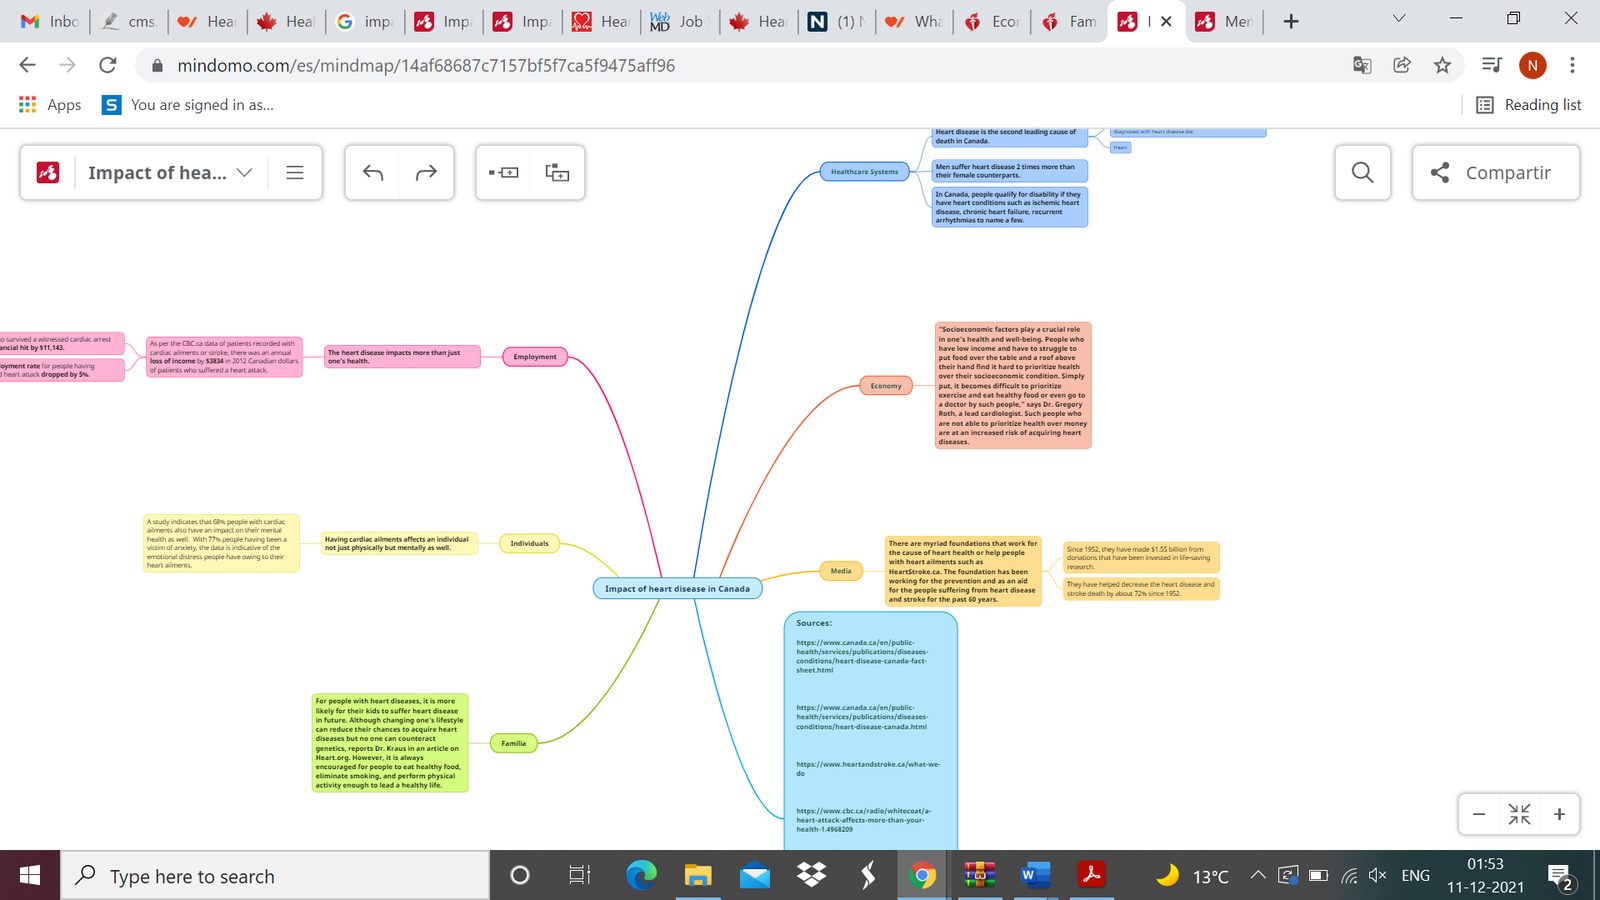The image size is (1600, 900).
Task: Open the translate page icon
Action: [1362, 65]
